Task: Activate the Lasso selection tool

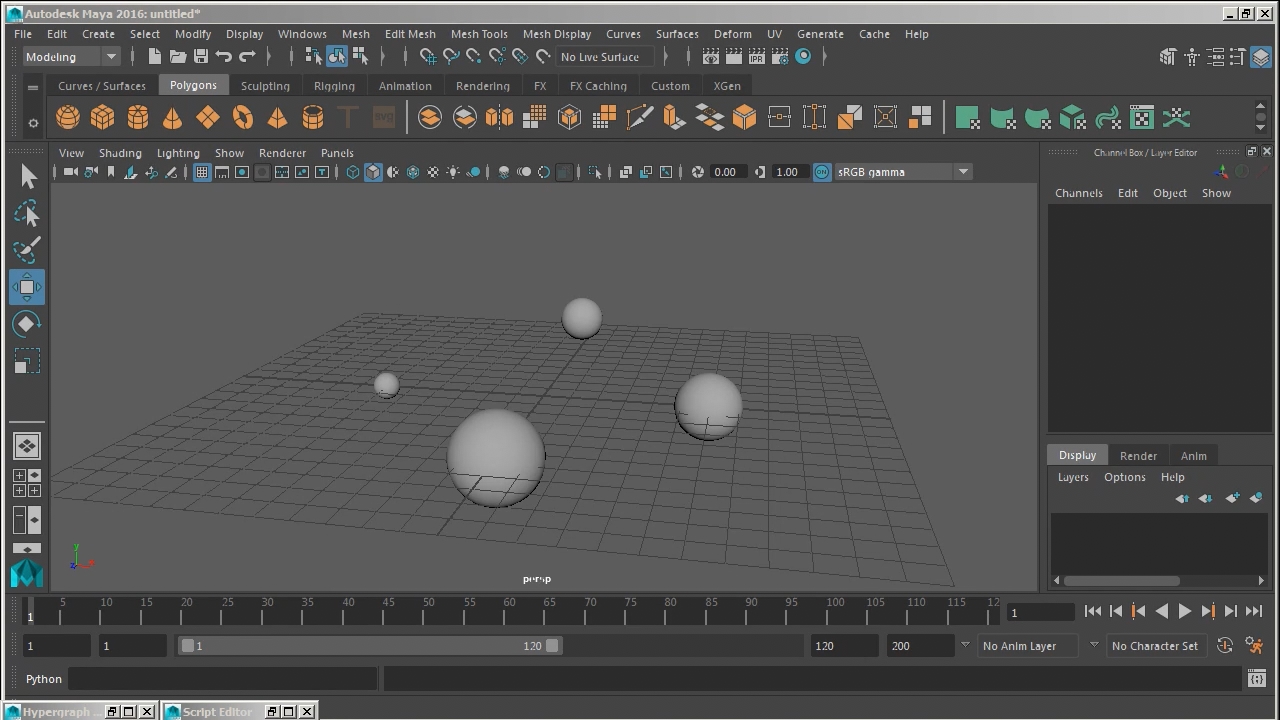Action: 27,214
